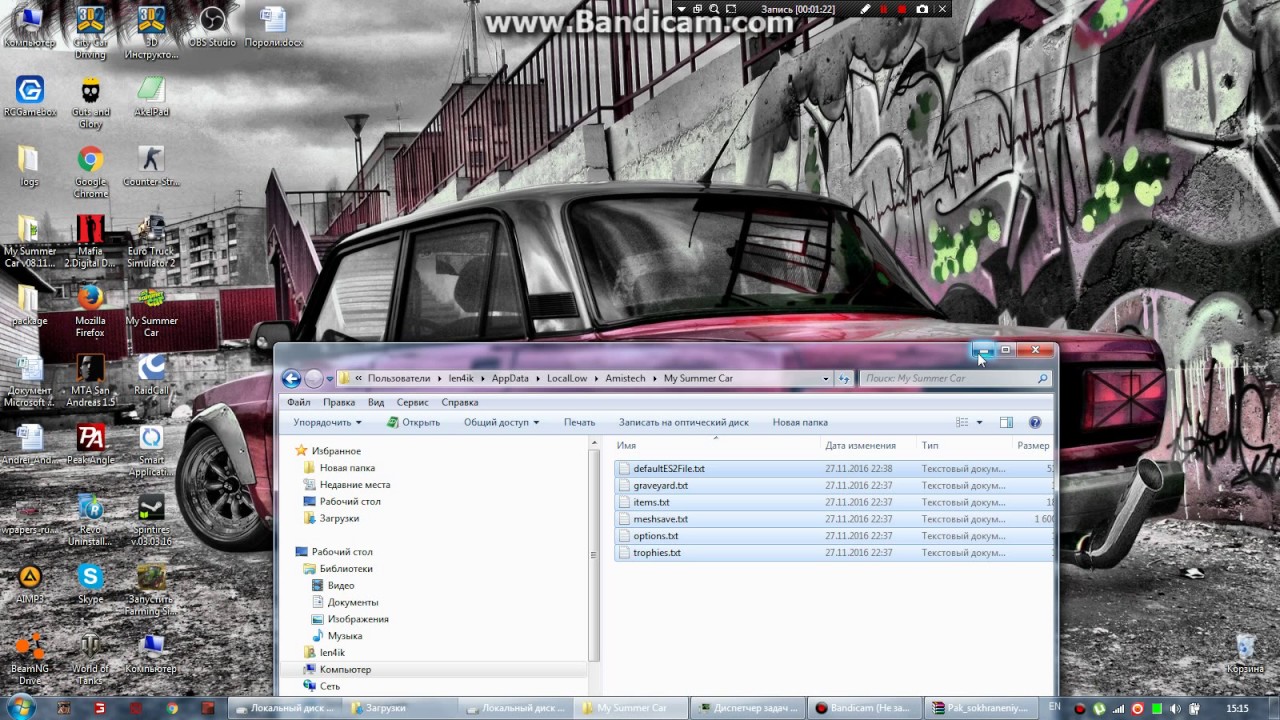The height and width of the screenshot is (720, 1280).
Task: Click the Windows Start button
Action: coord(20,707)
